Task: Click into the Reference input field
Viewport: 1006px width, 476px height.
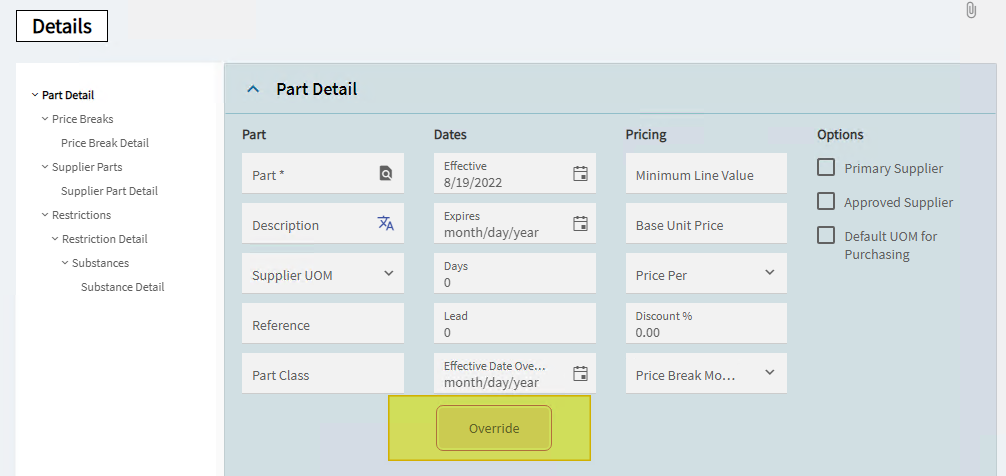Action: point(323,323)
